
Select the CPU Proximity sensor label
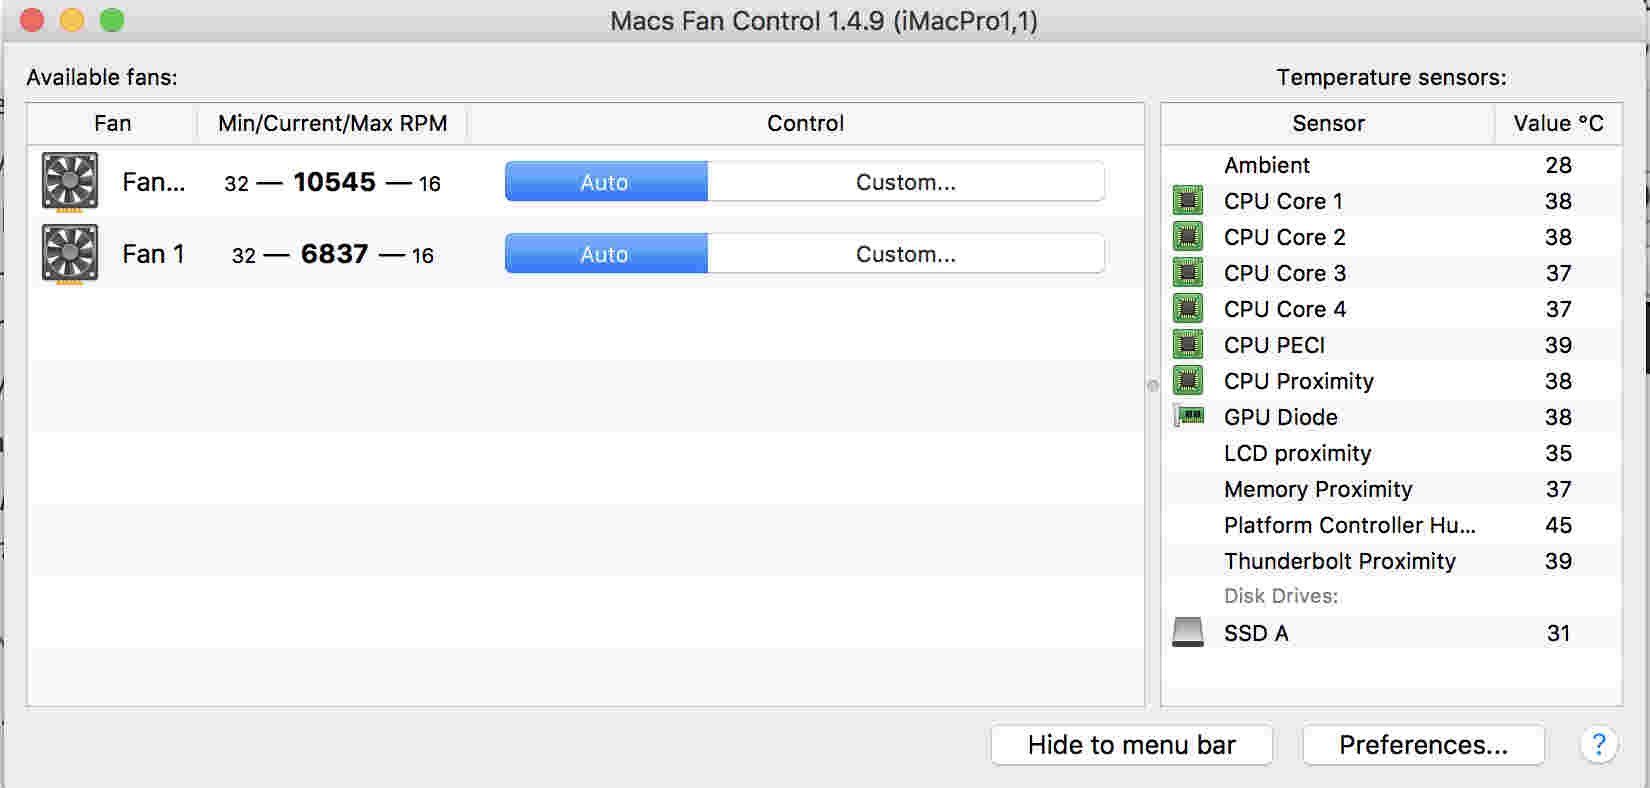pos(1298,381)
